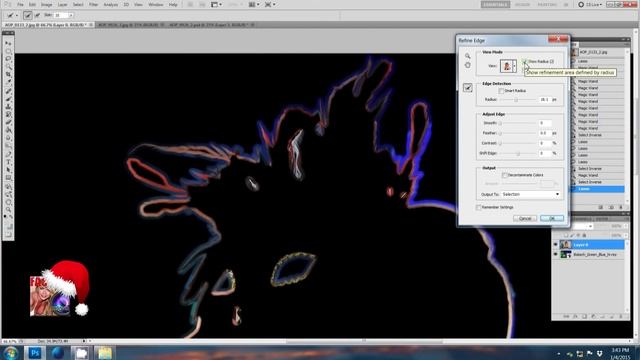Open the Window menu

(x=156, y=4)
